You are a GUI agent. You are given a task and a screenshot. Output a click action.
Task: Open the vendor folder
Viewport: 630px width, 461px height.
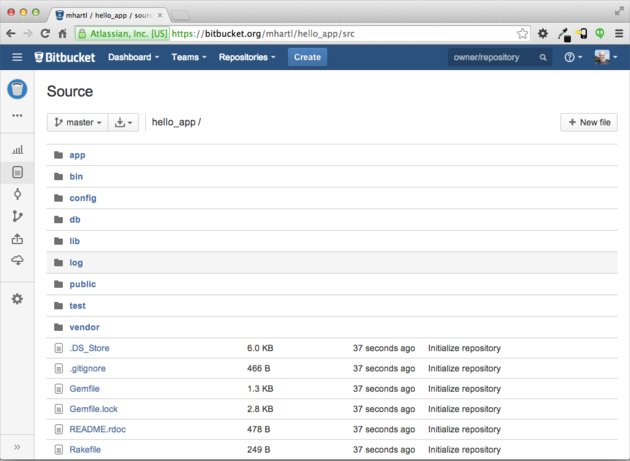tap(84, 327)
